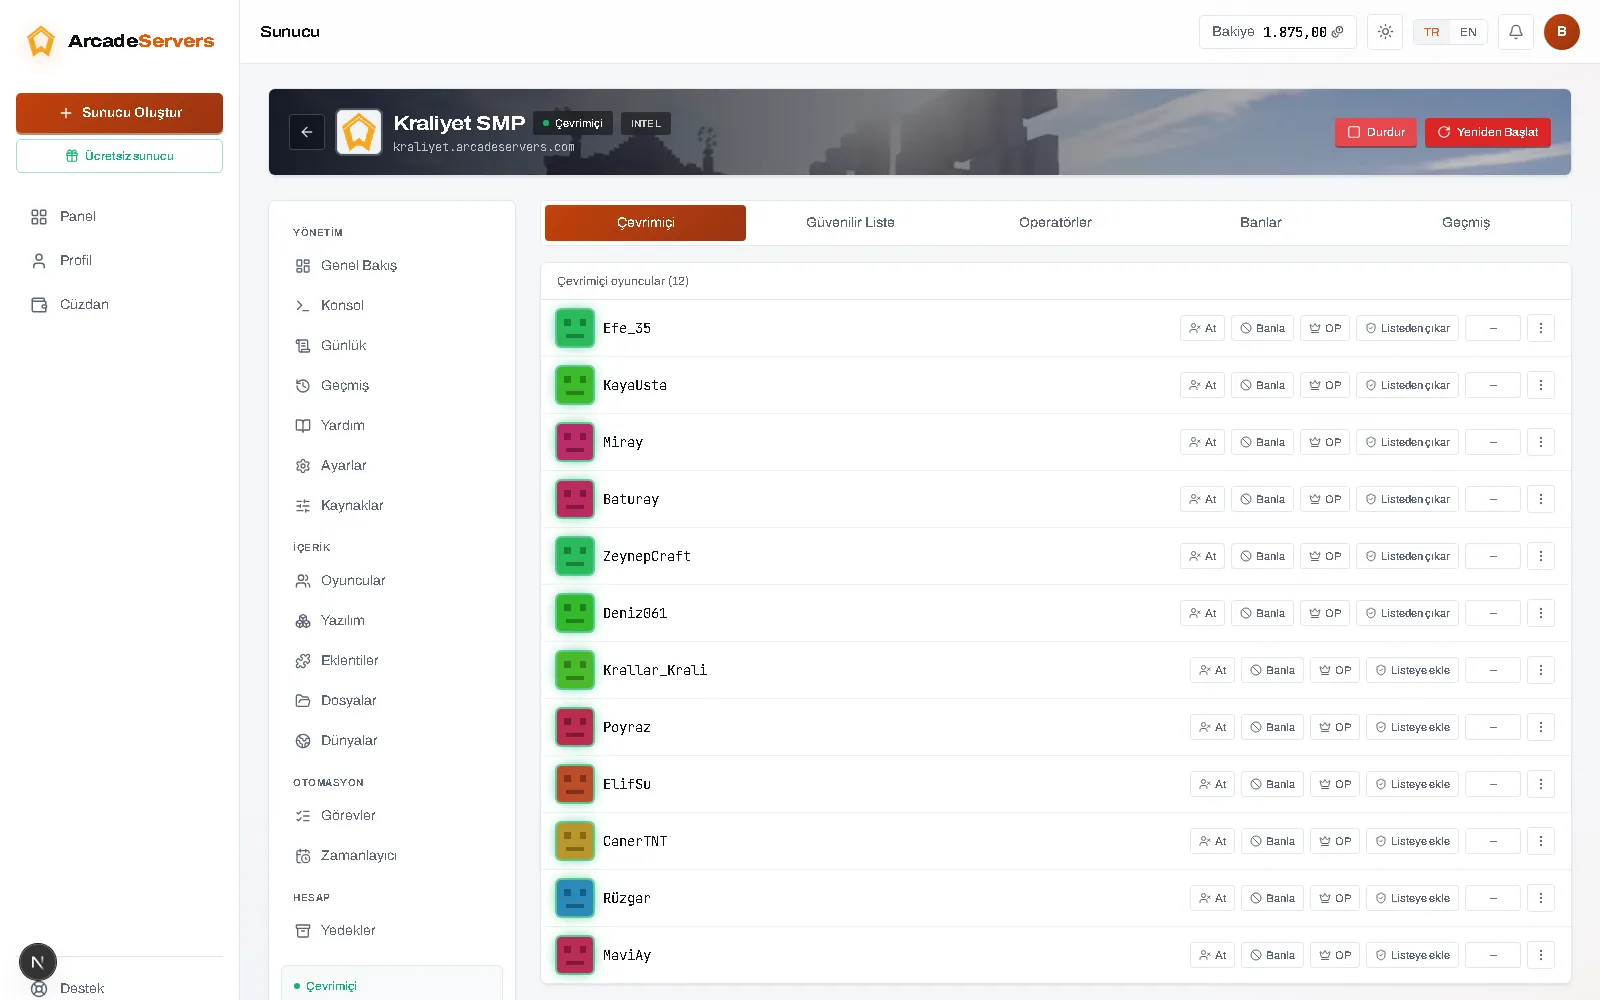Click Efe_35's green player avatar
The height and width of the screenshot is (1000, 1600).
point(575,328)
